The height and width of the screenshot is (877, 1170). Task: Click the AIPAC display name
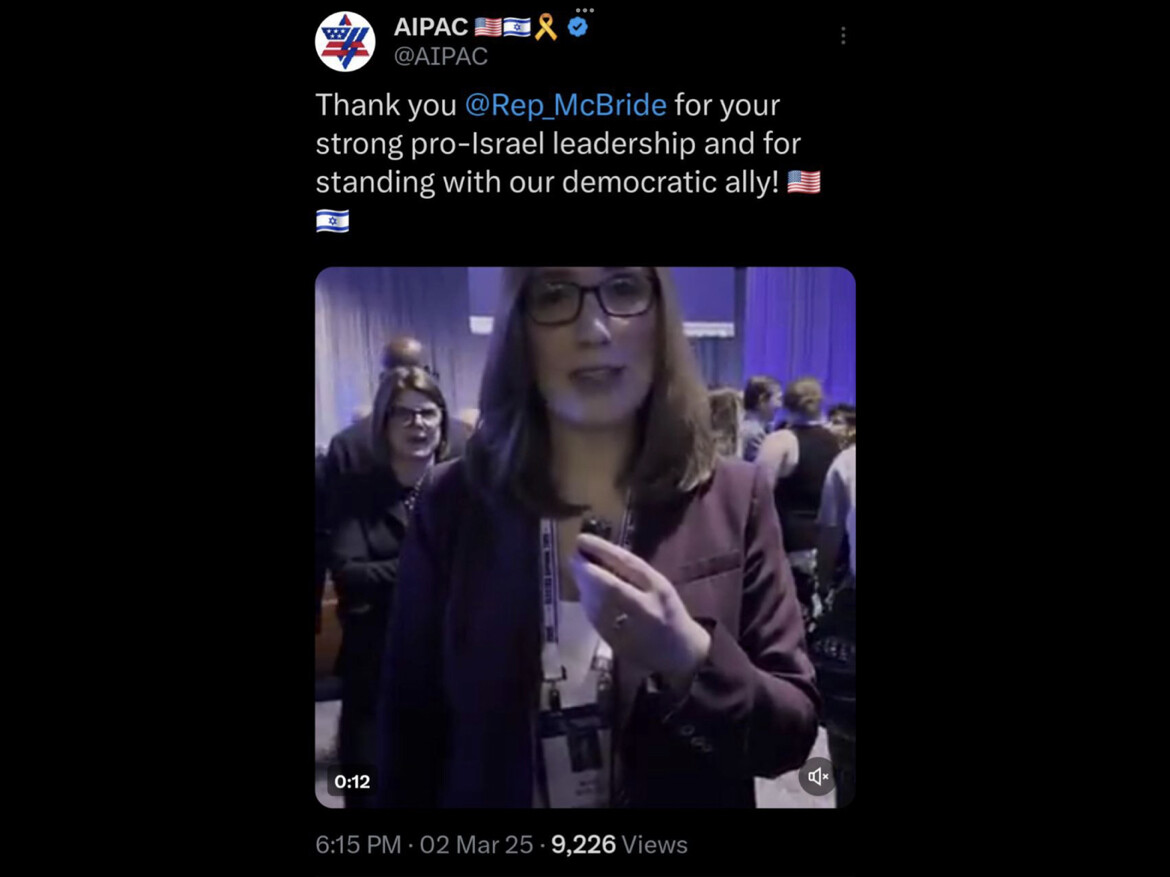(x=431, y=27)
